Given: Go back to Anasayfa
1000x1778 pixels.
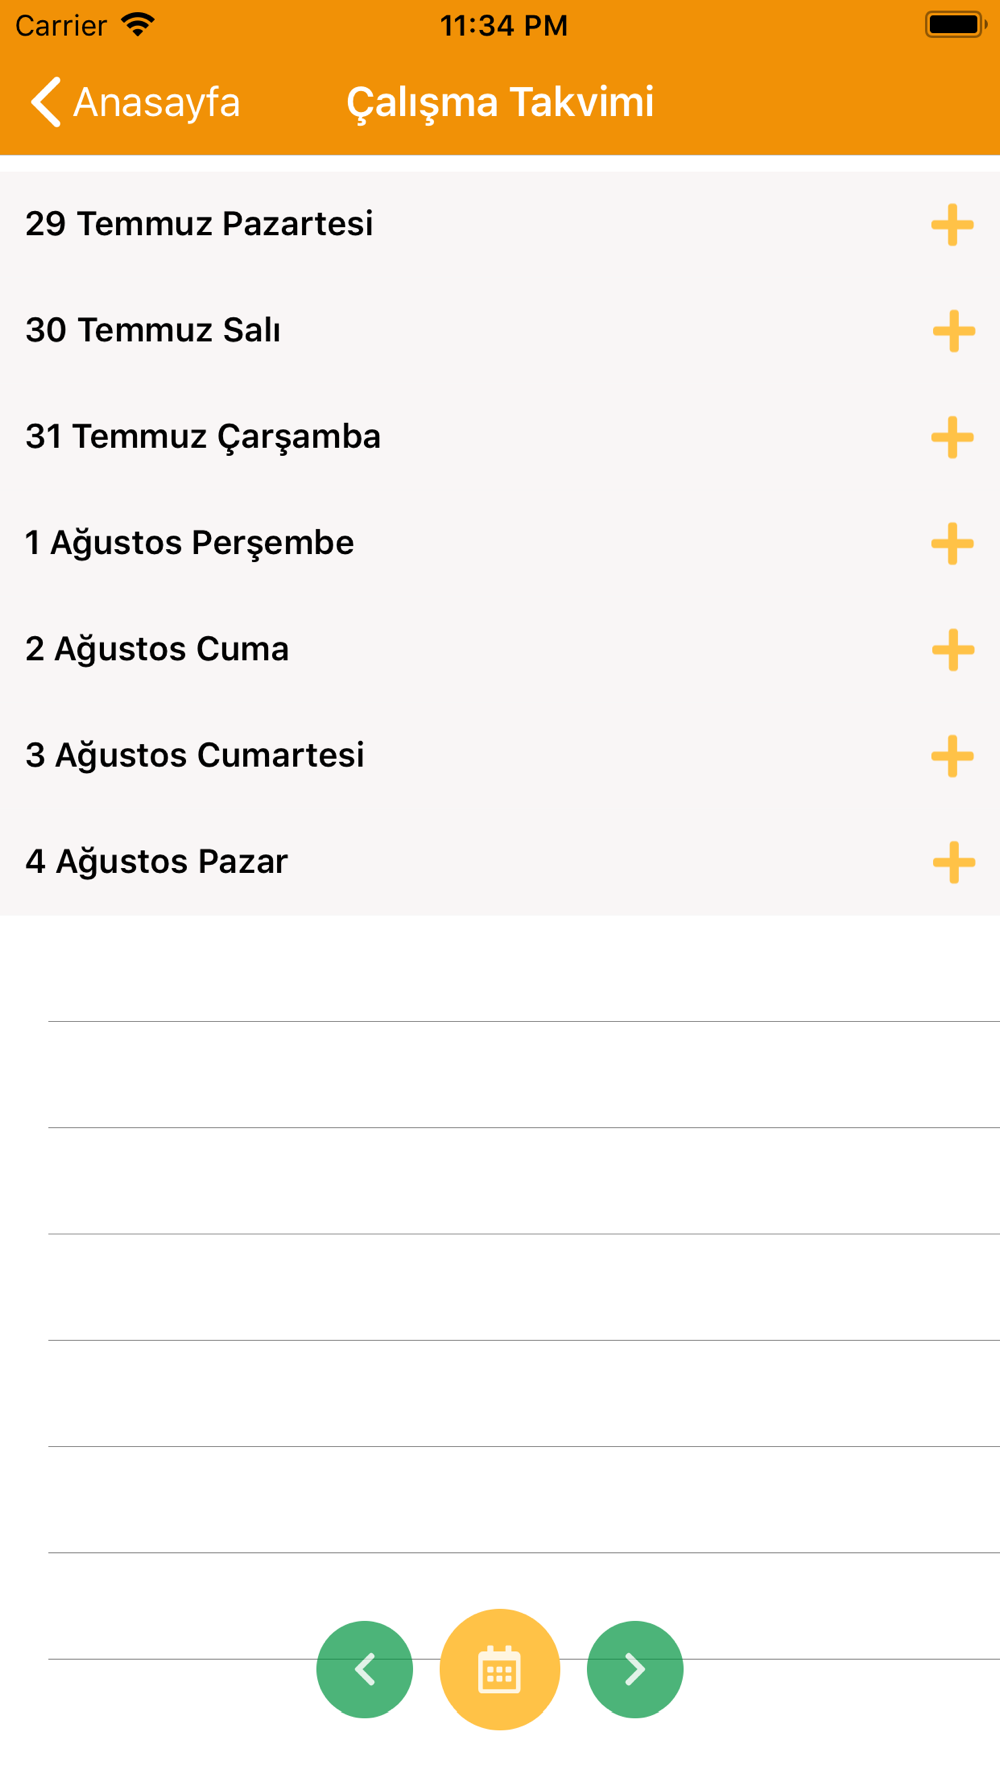Looking at the screenshot, I should coord(135,102).
